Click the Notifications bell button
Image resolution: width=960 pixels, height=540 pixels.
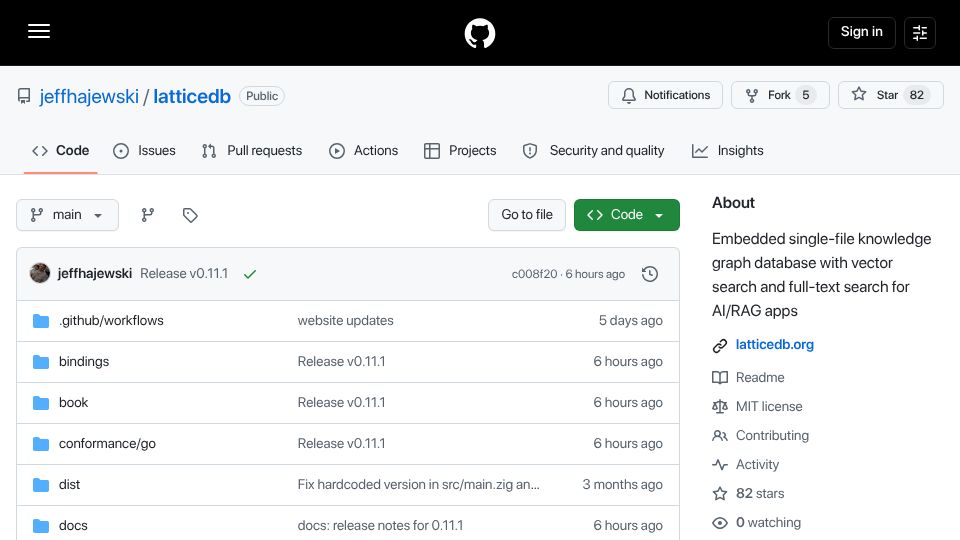(x=665, y=95)
